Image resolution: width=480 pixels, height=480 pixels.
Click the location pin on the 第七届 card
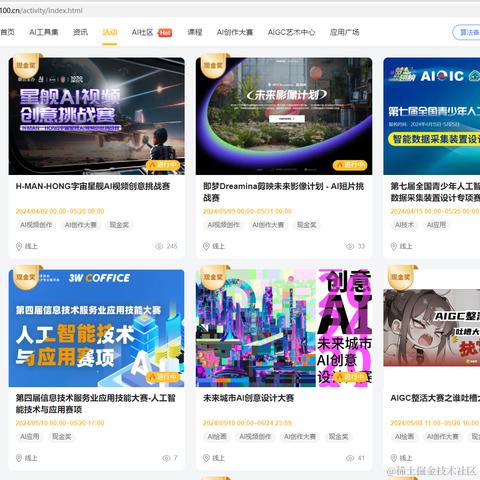pos(394,246)
